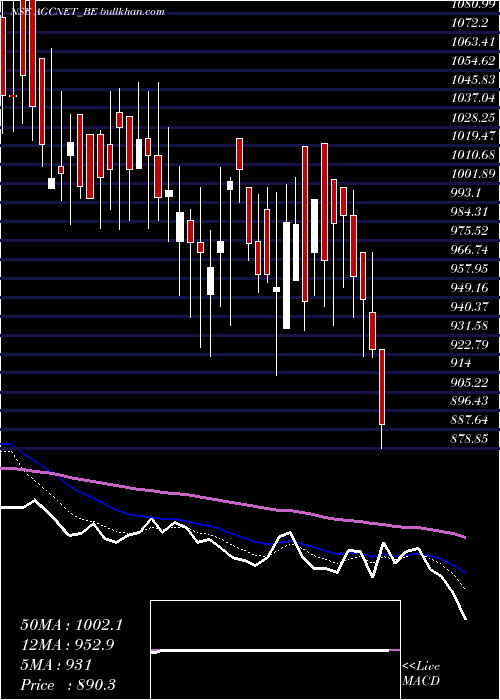Screen dimensions: 500x700
Task: Click the <<Live MACD label
Action: pos(421,673)
